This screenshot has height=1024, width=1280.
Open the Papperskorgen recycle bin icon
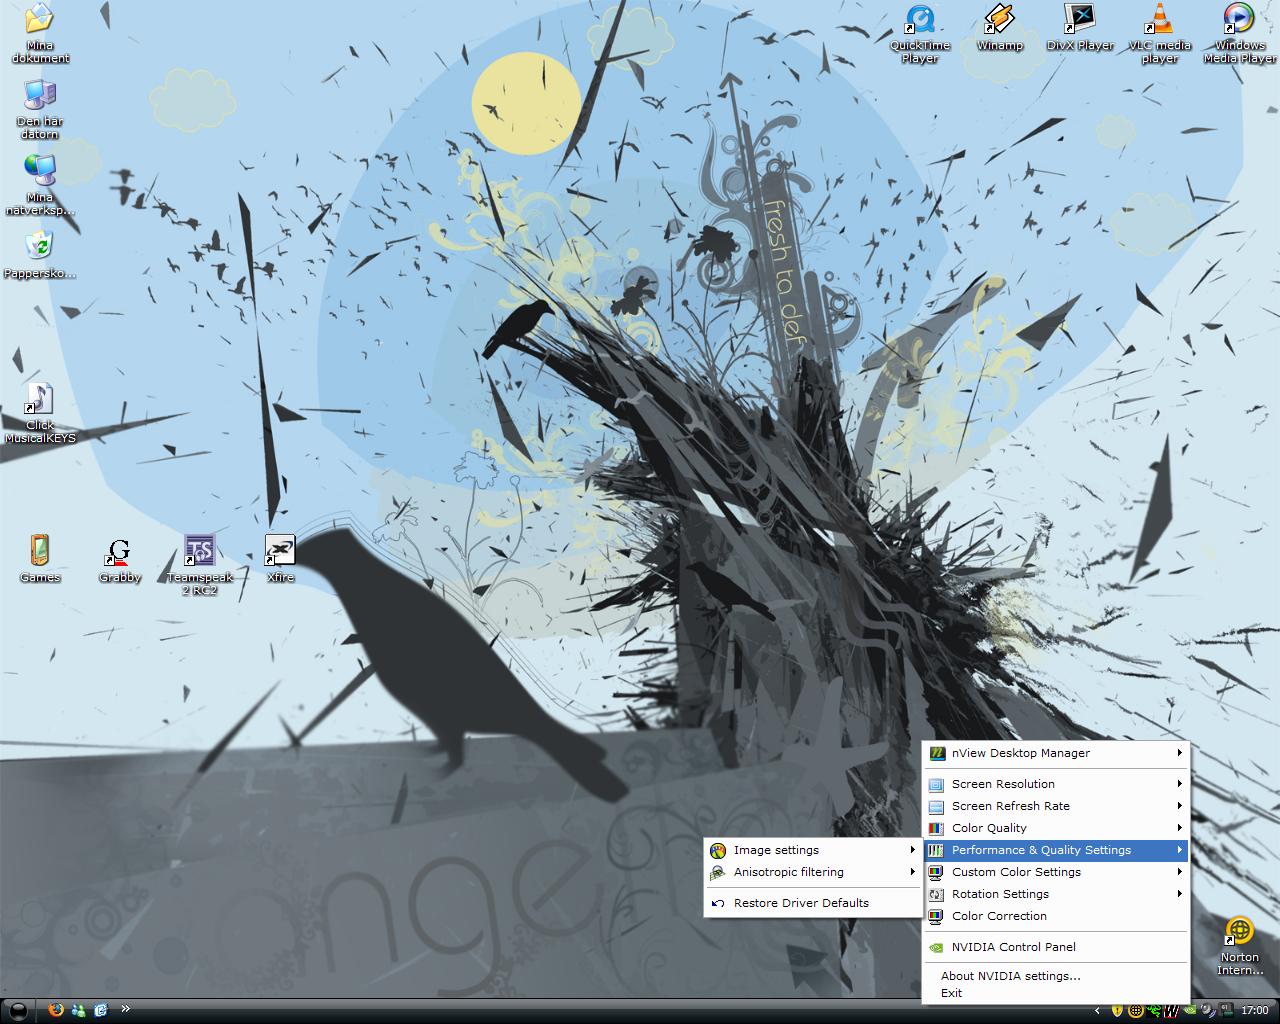(x=39, y=254)
